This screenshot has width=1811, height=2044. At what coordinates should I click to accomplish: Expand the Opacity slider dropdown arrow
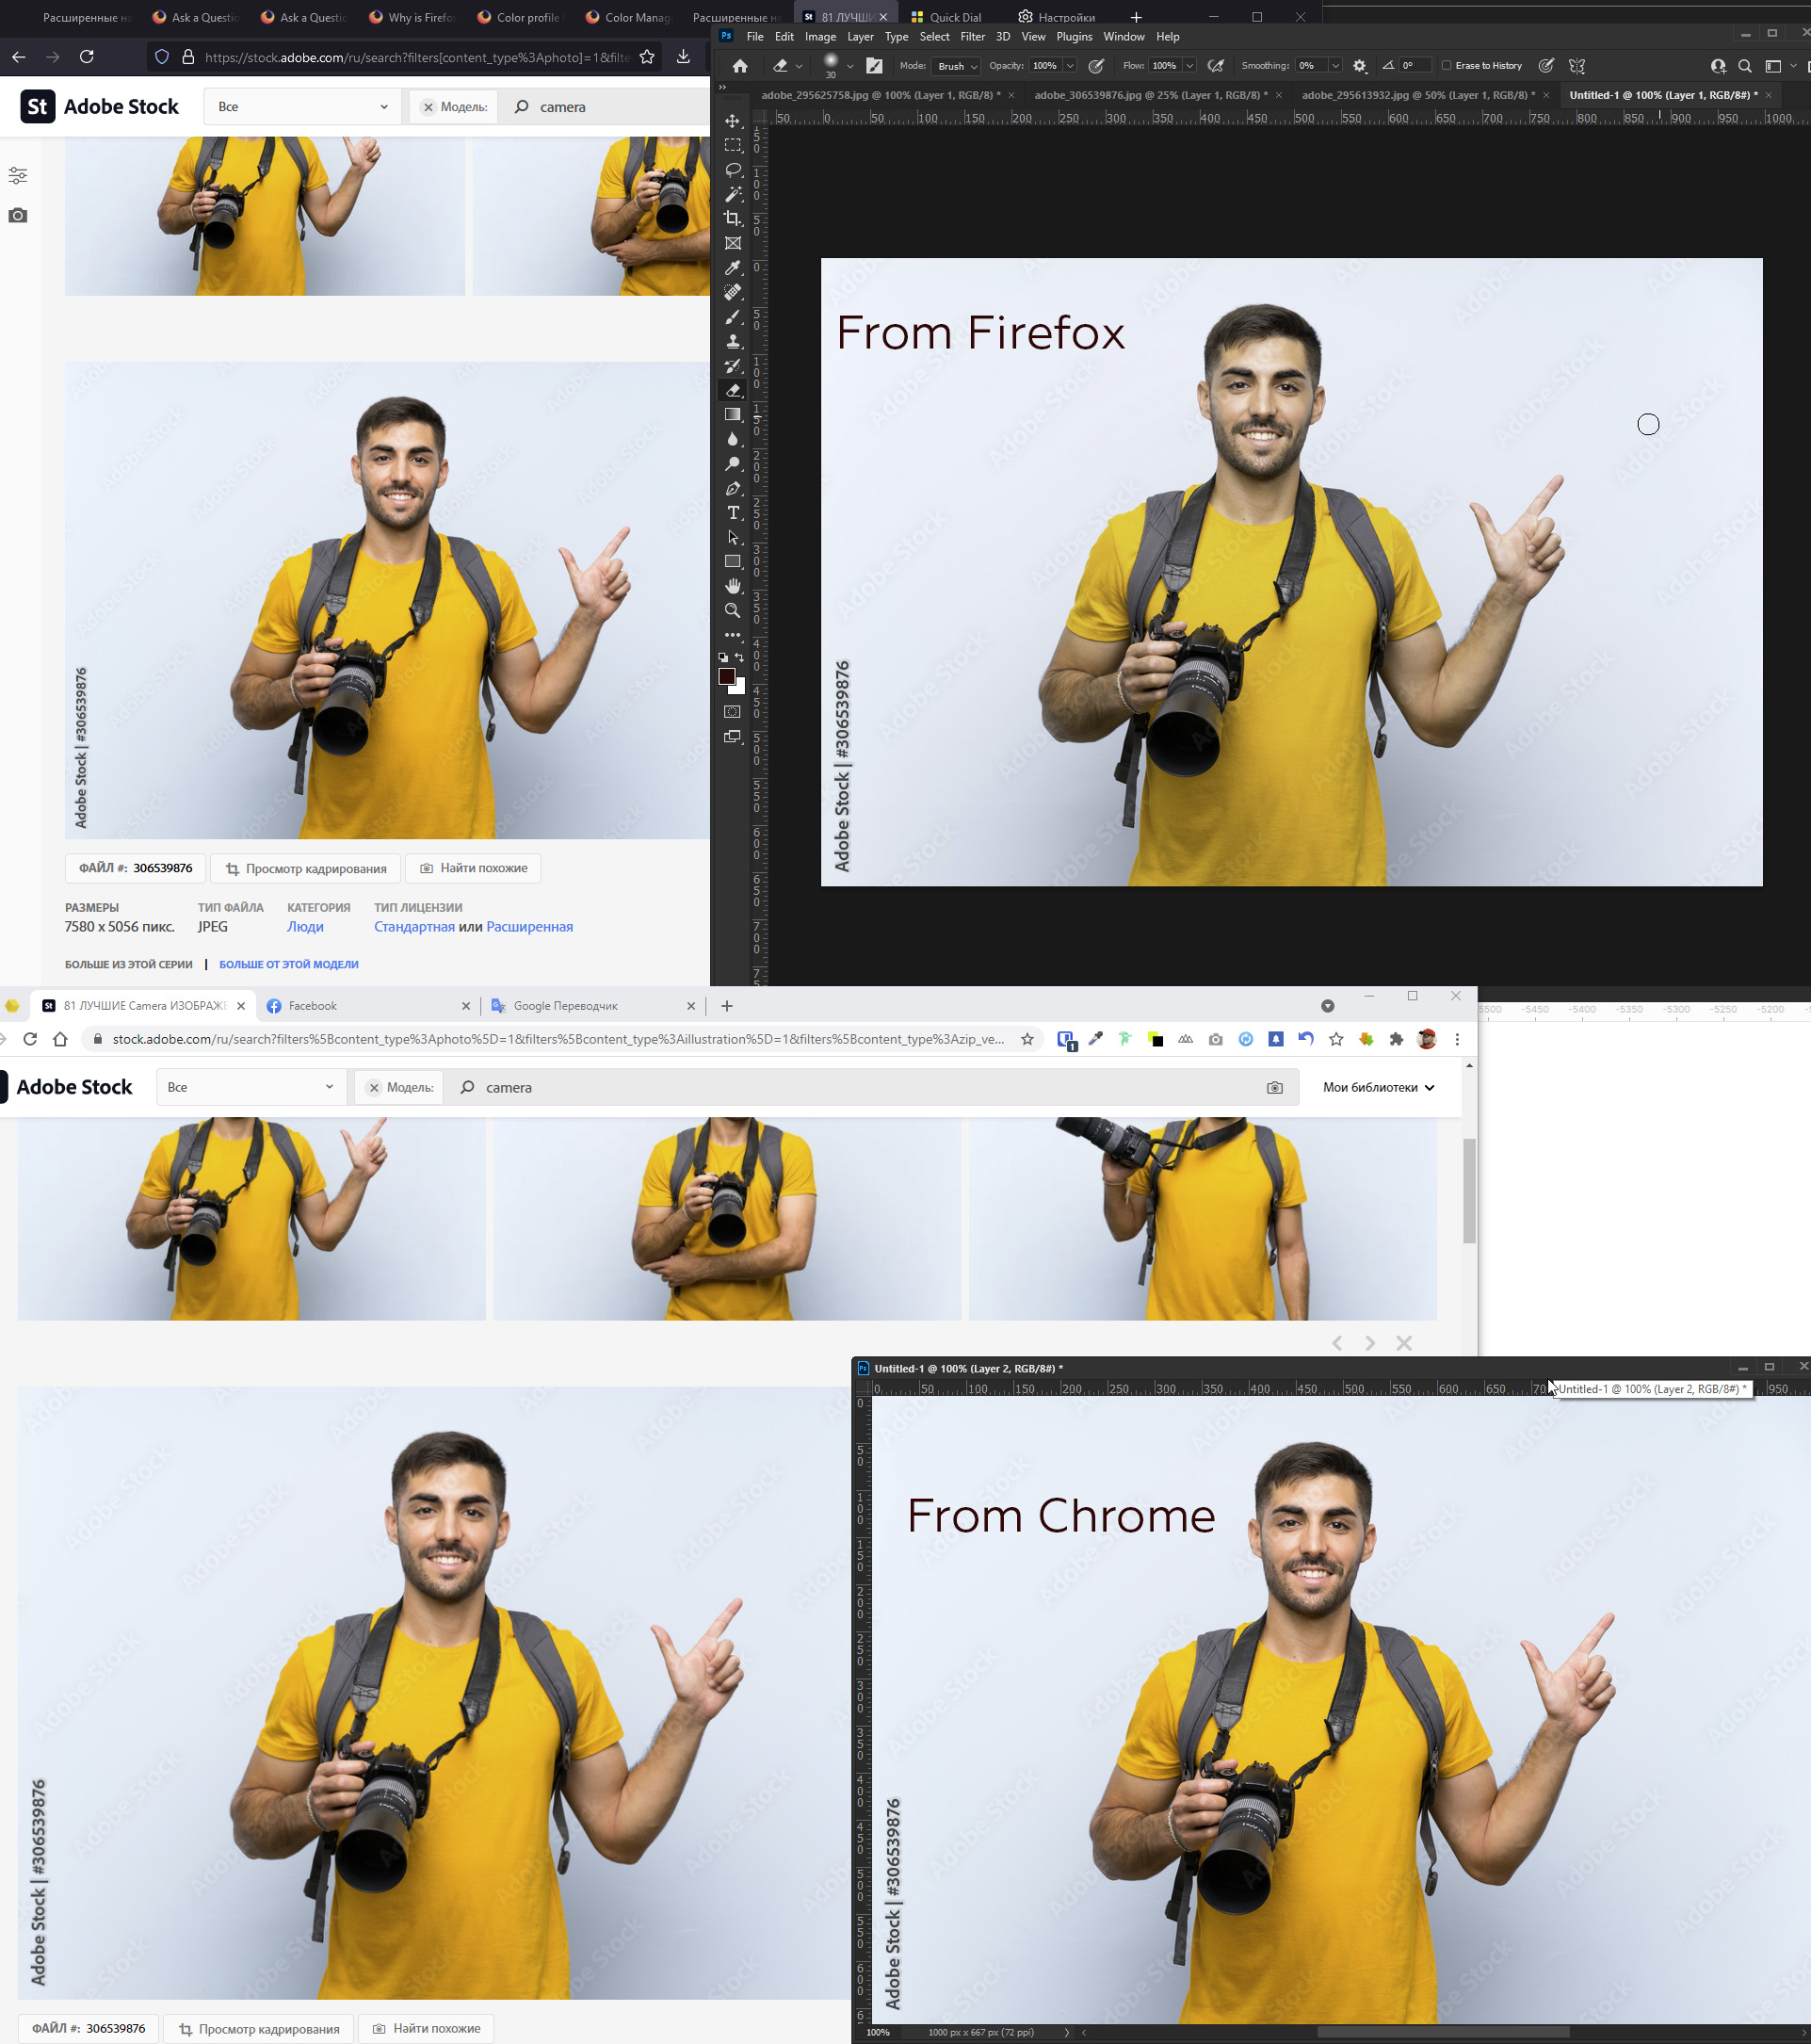1070,66
